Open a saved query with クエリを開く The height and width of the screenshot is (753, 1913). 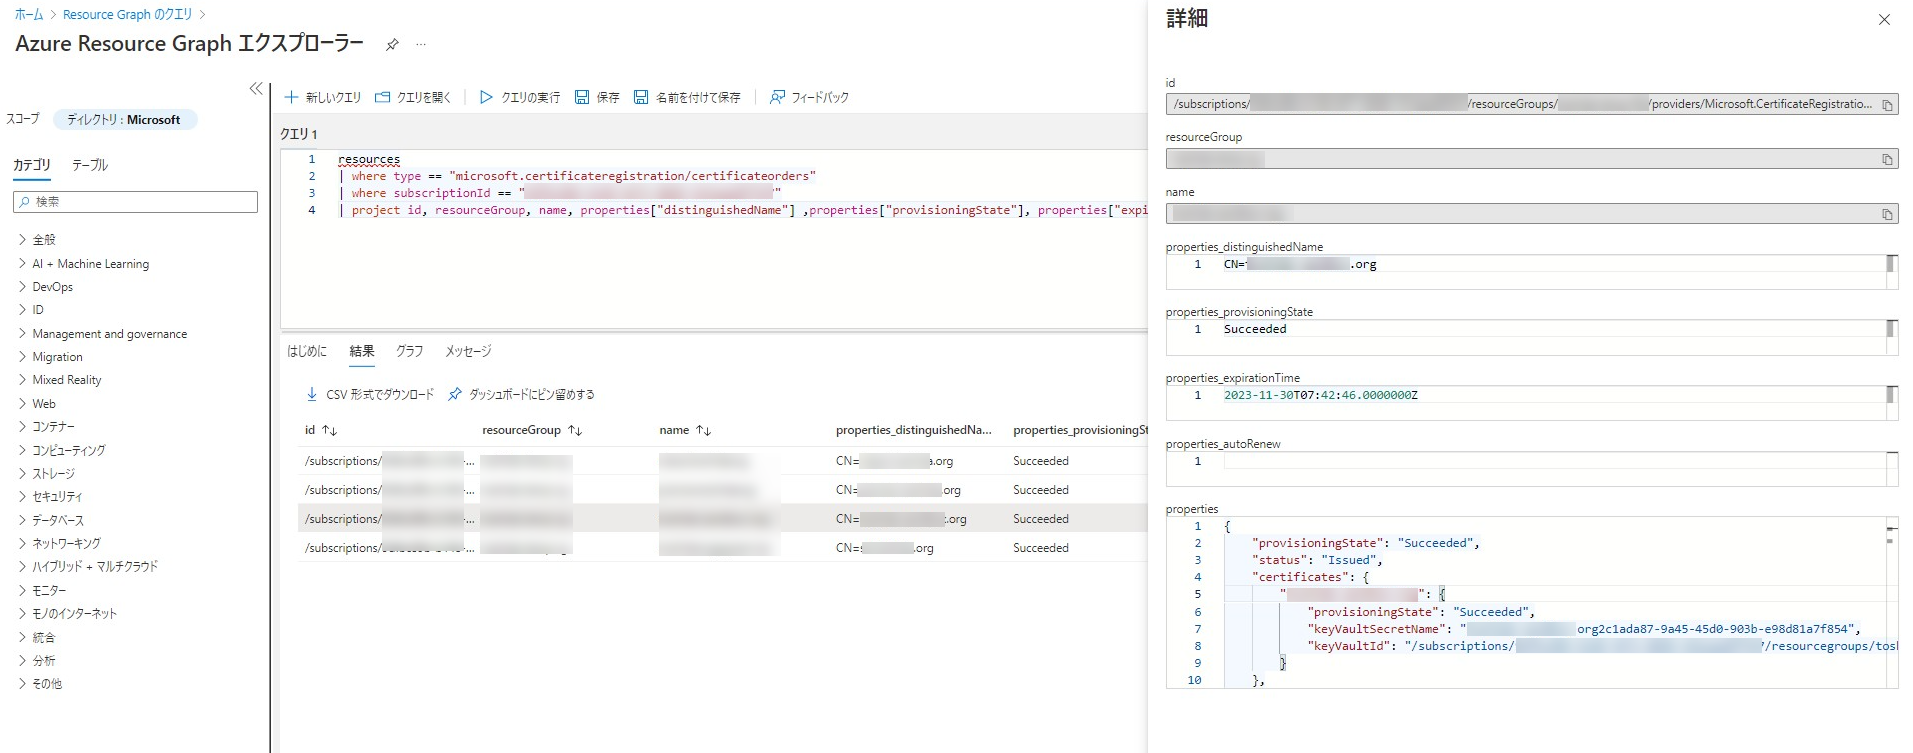[x=413, y=97]
